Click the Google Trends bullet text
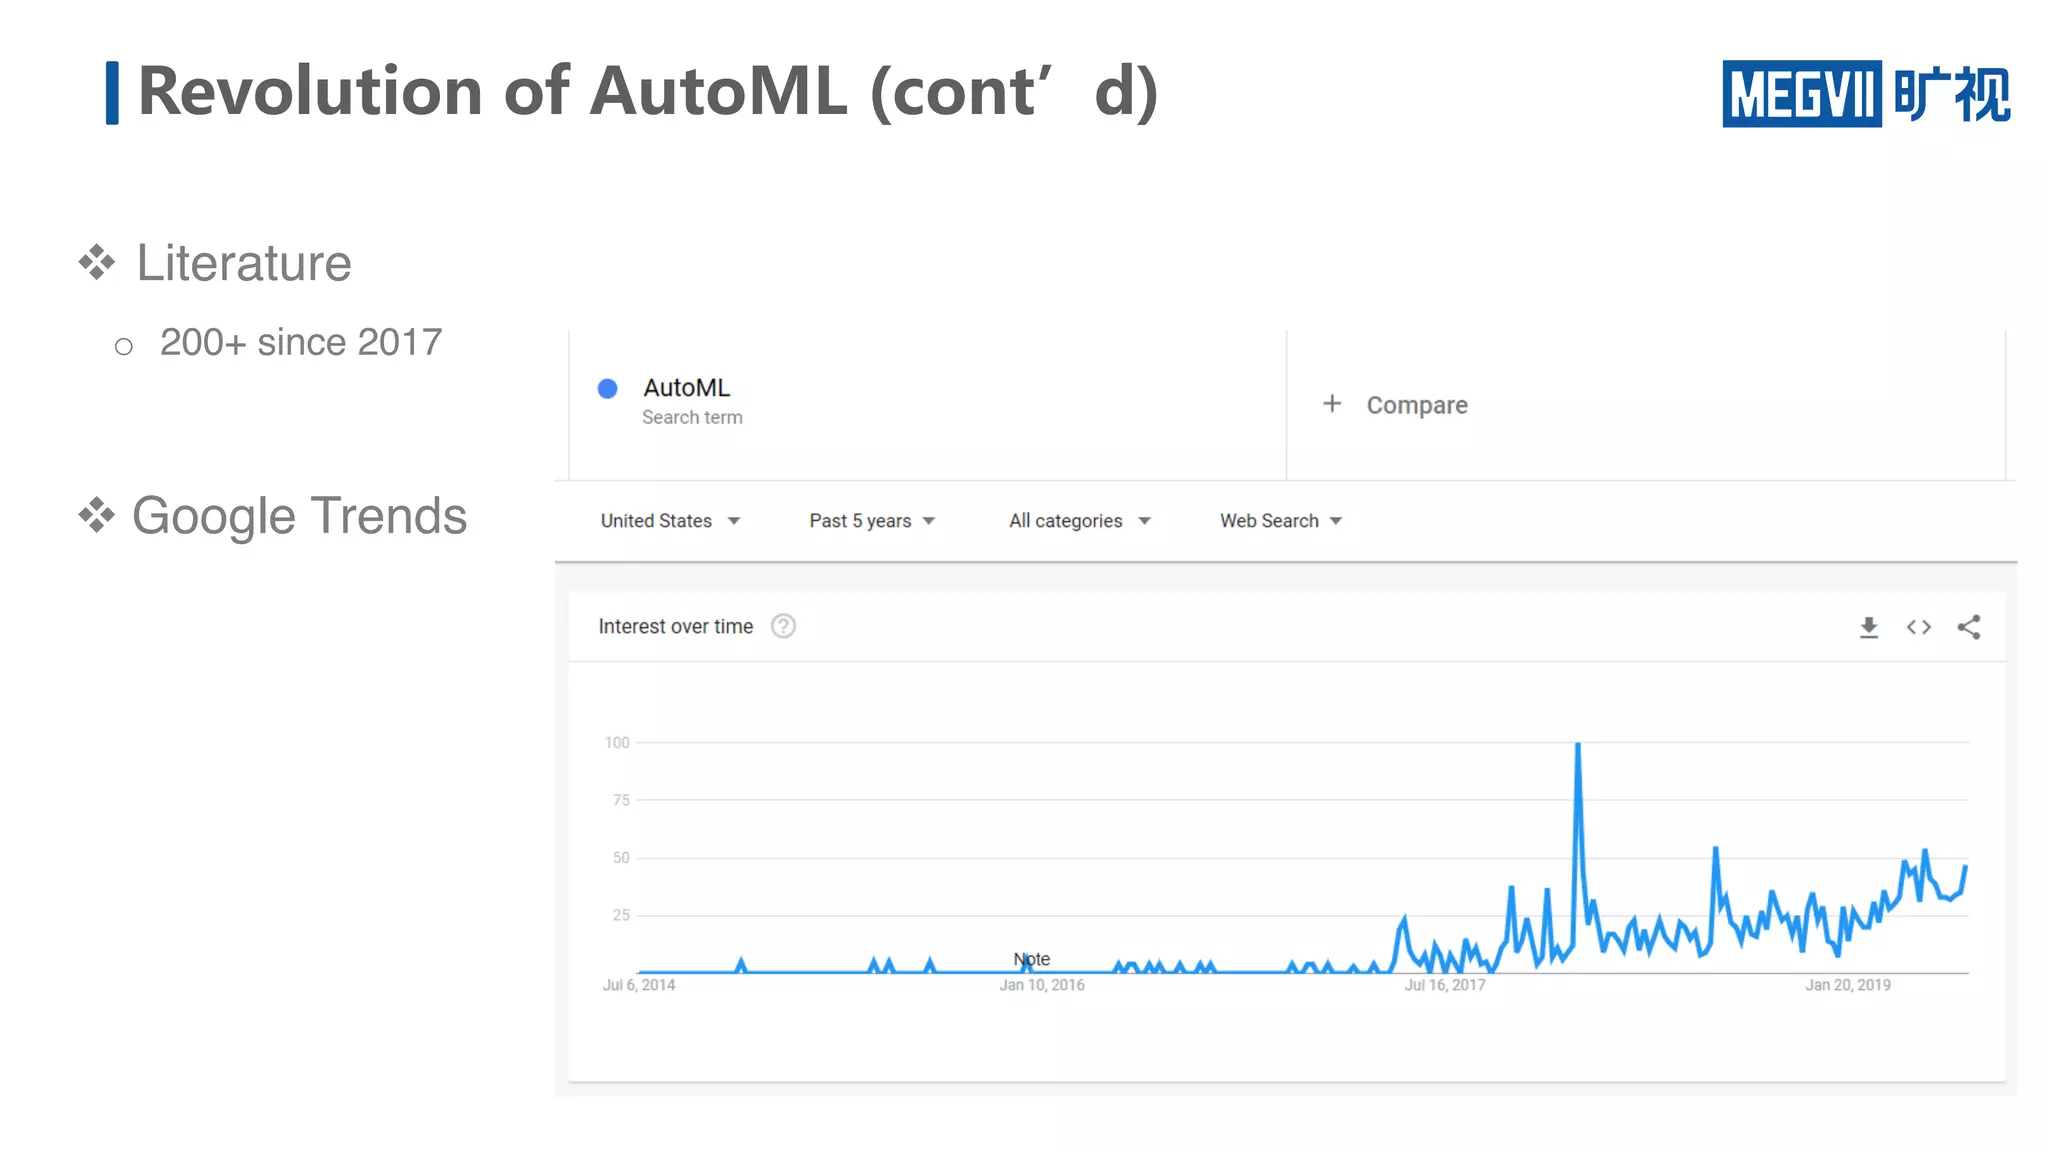Viewport: 2048px width, 1152px height. tap(299, 516)
